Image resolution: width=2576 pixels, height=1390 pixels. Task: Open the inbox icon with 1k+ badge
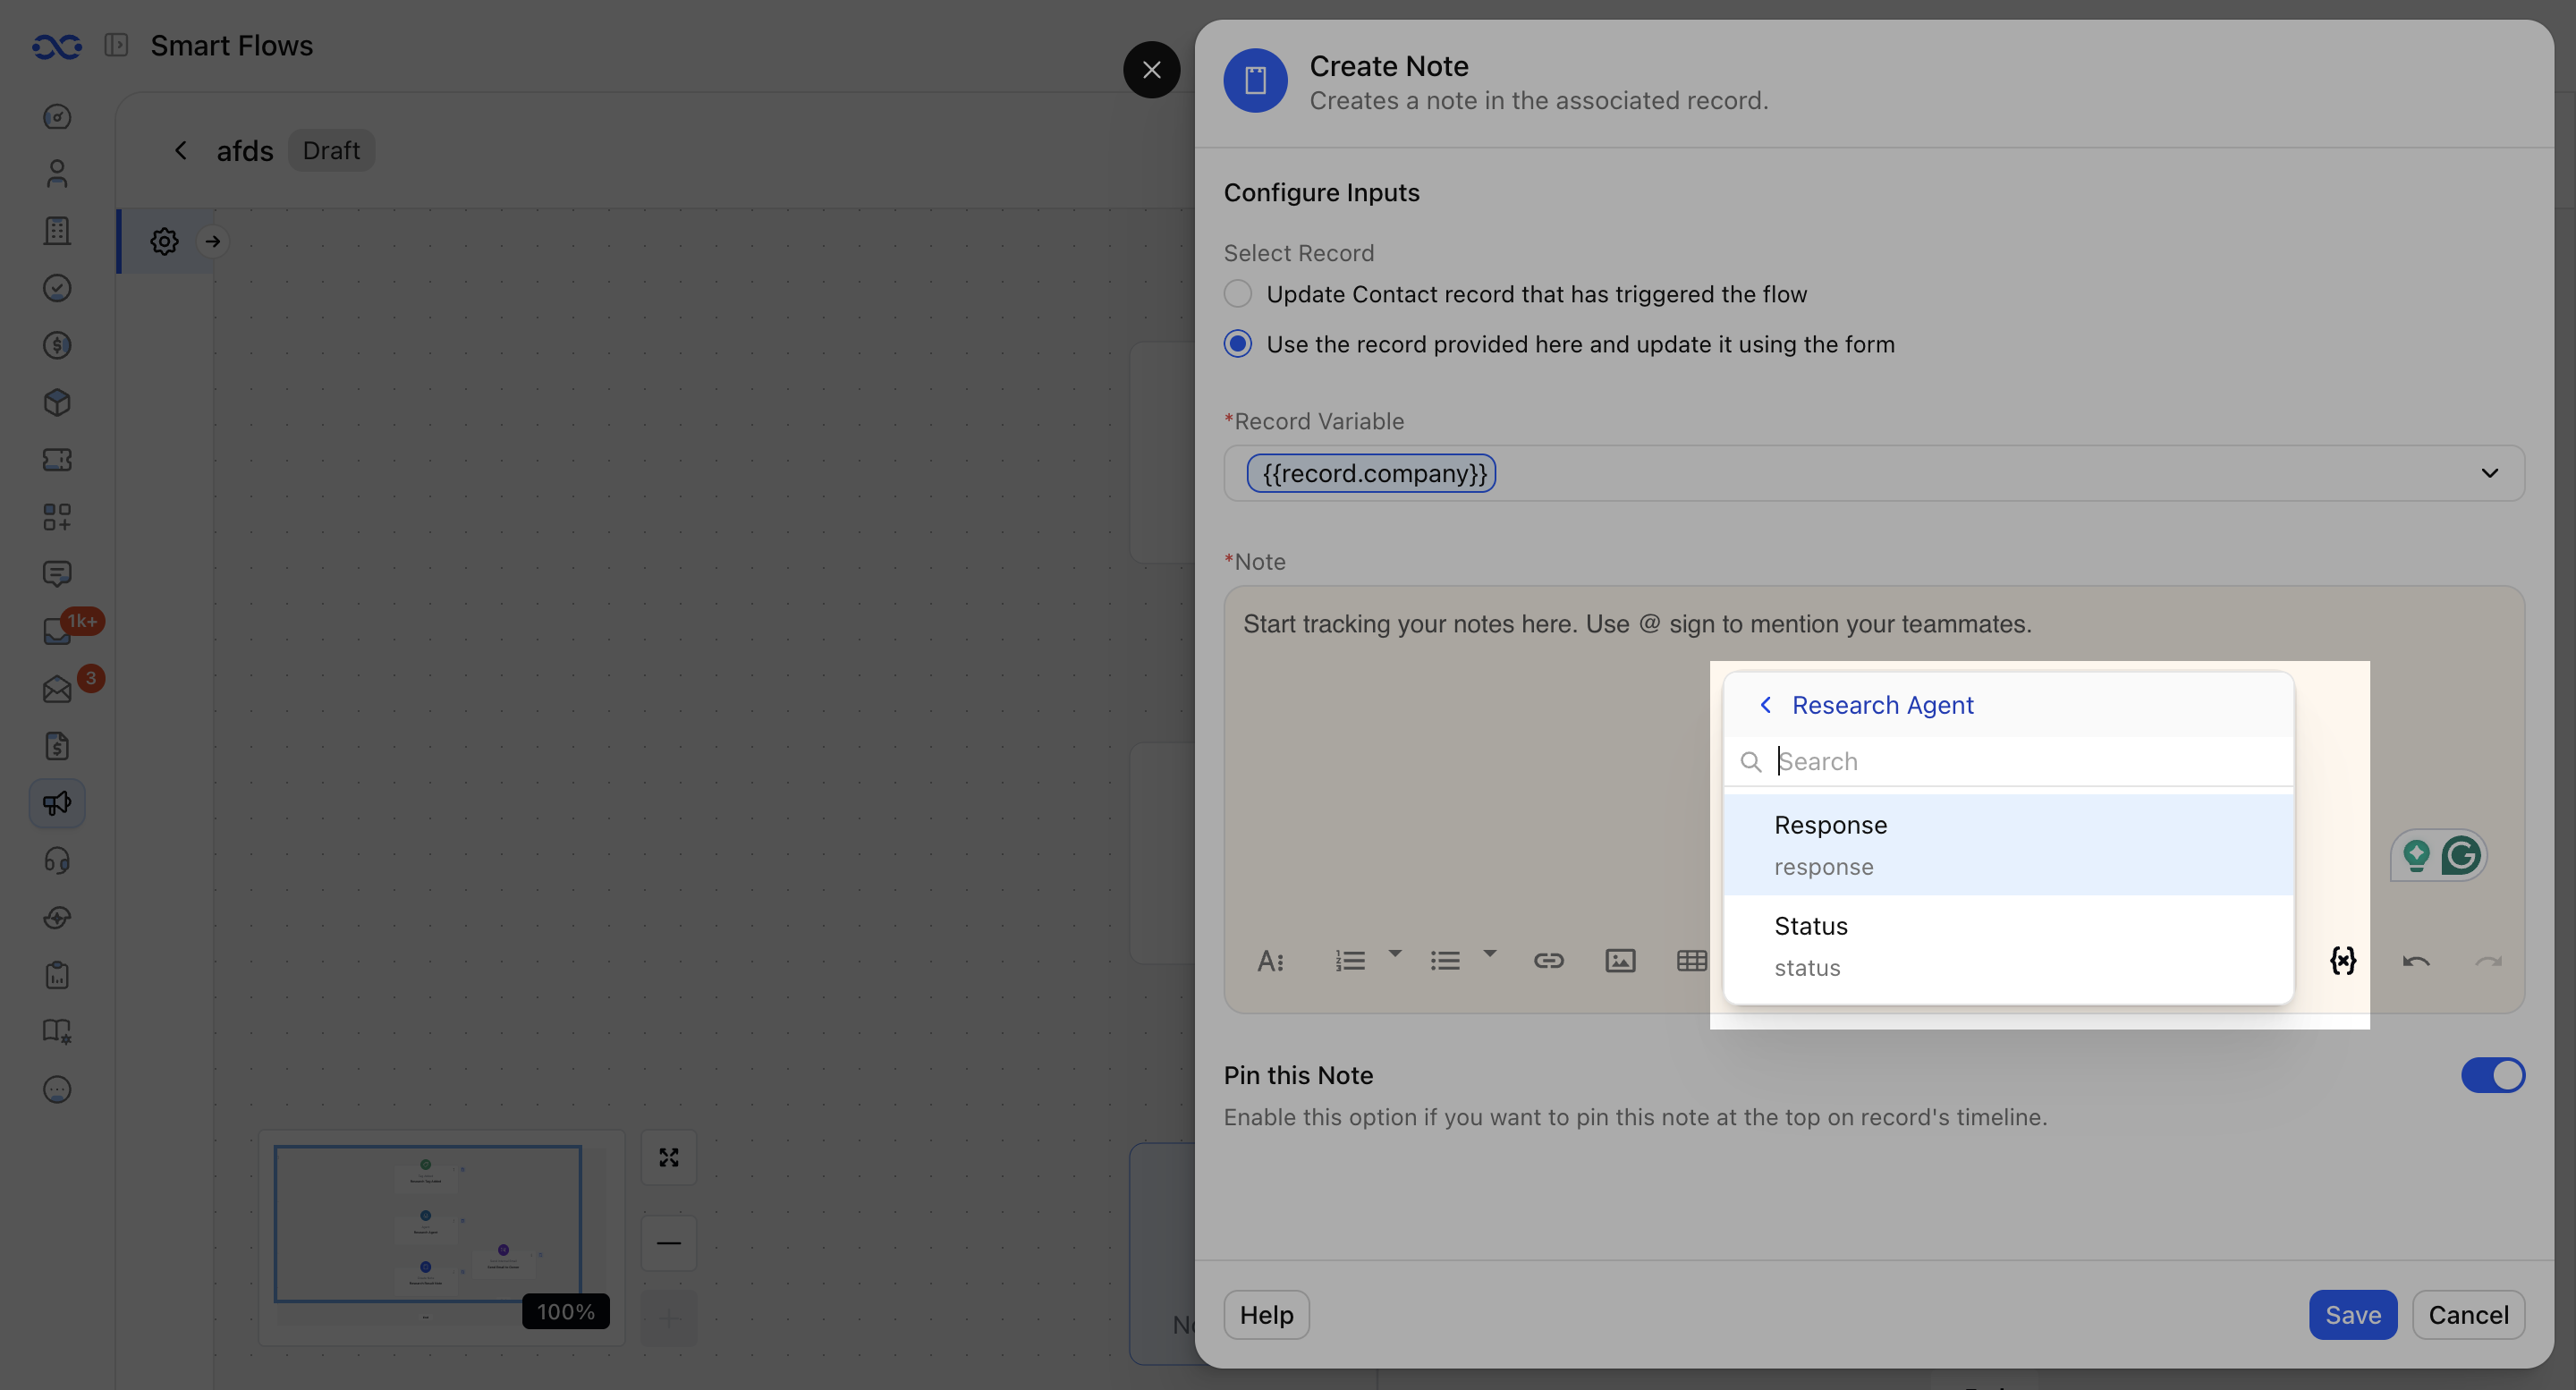point(57,631)
